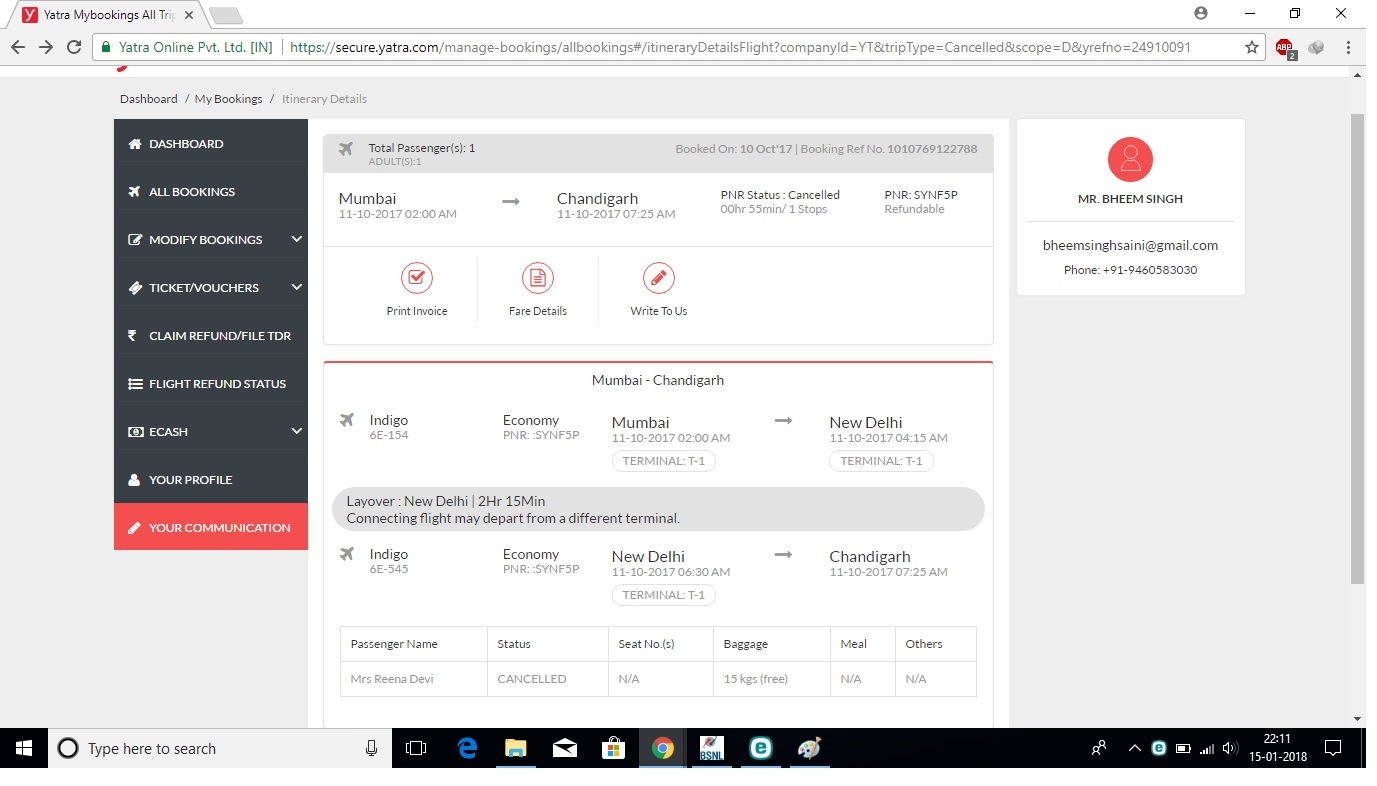Click the Layover : New Delhi notice
Screen dimensions: 1377x786
(658, 509)
